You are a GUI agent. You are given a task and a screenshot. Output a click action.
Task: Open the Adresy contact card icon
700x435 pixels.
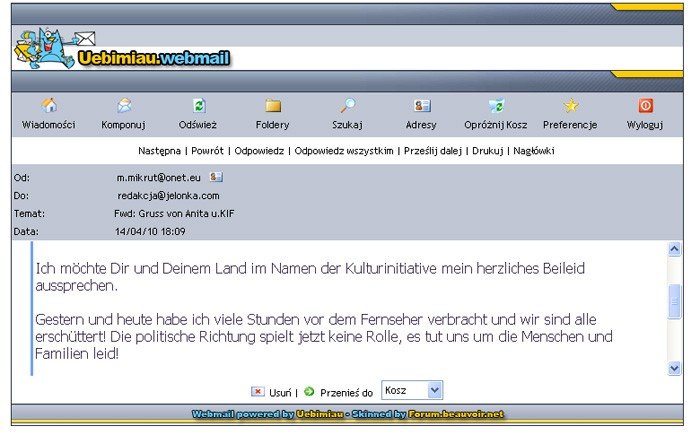pos(422,106)
